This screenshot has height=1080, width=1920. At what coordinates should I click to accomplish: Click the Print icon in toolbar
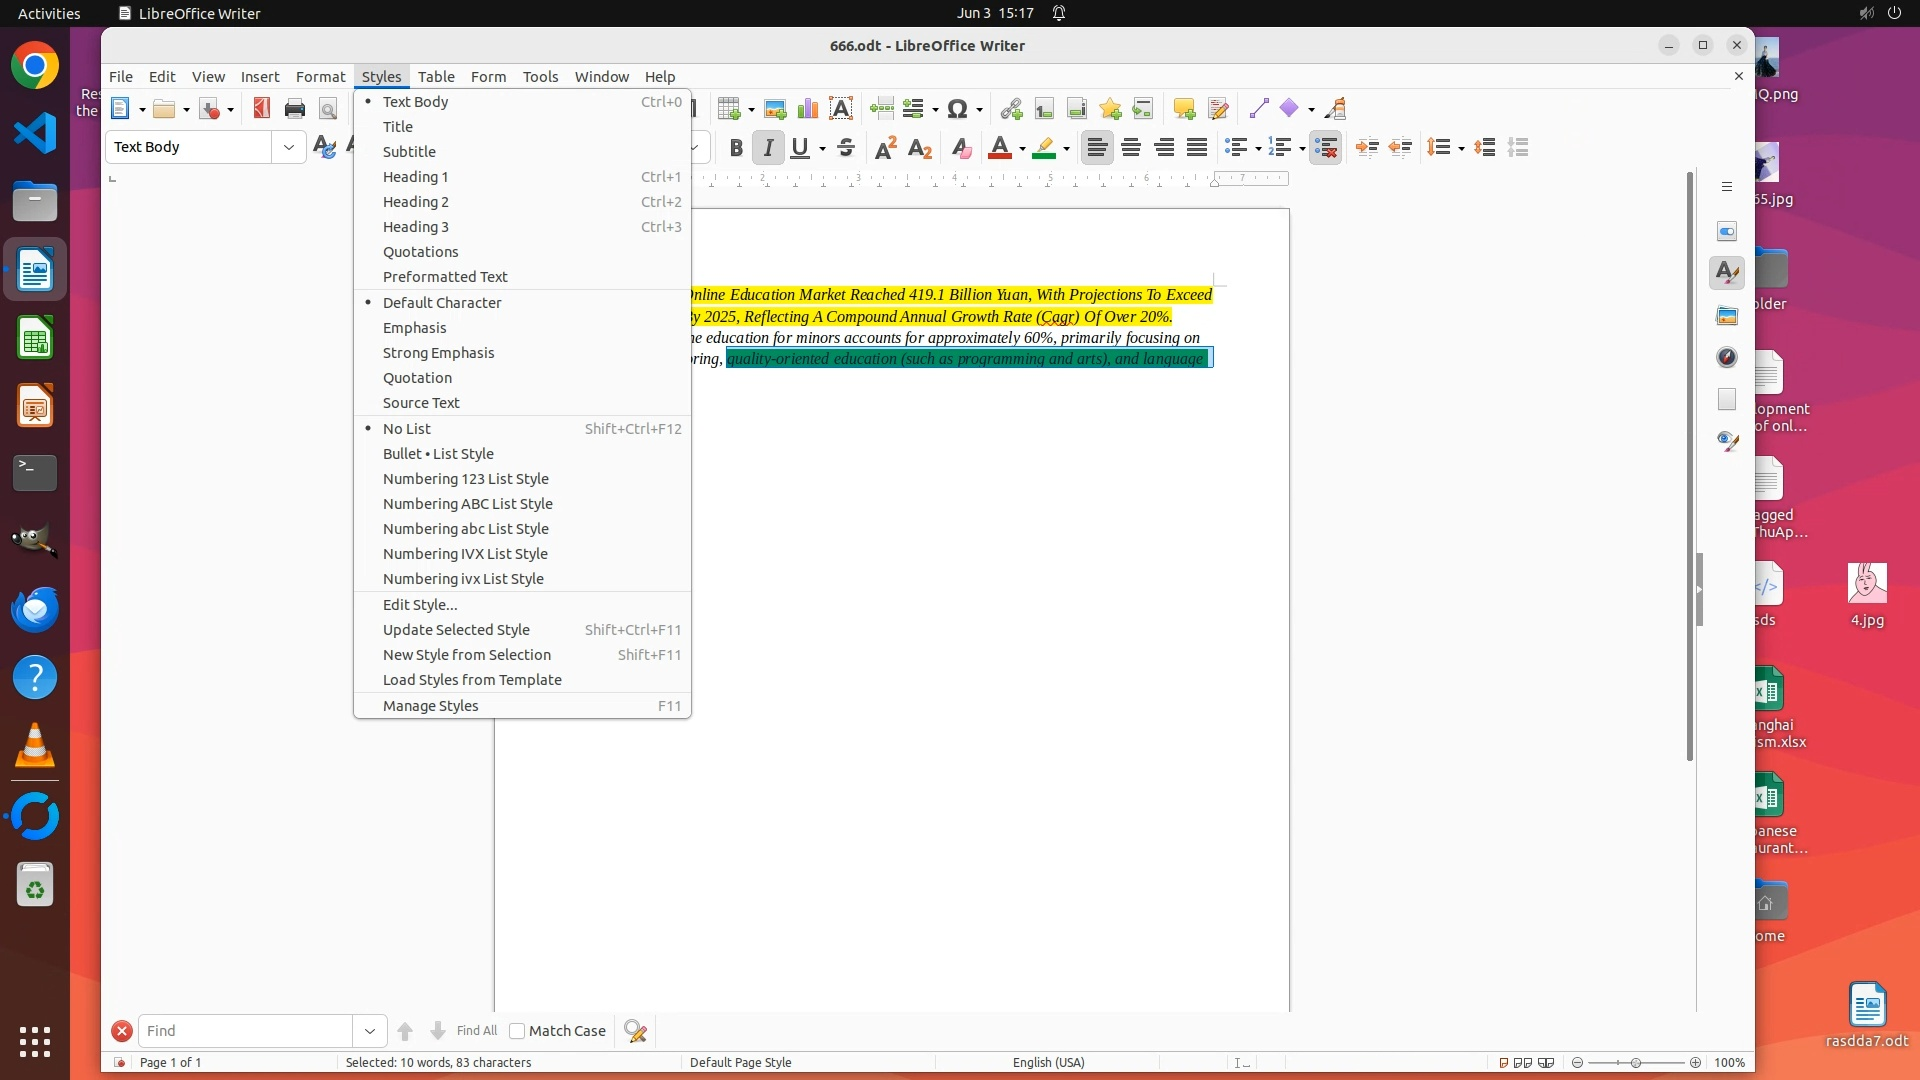294,109
